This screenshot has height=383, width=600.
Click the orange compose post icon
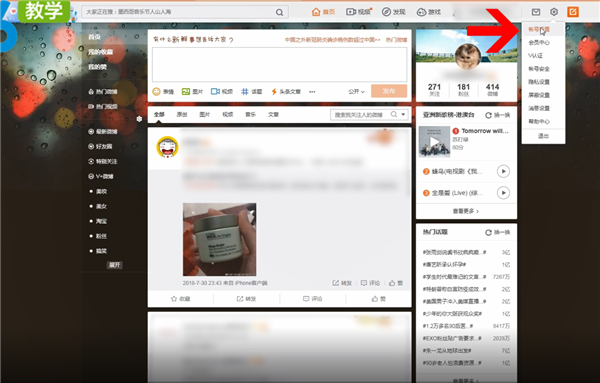573,12
